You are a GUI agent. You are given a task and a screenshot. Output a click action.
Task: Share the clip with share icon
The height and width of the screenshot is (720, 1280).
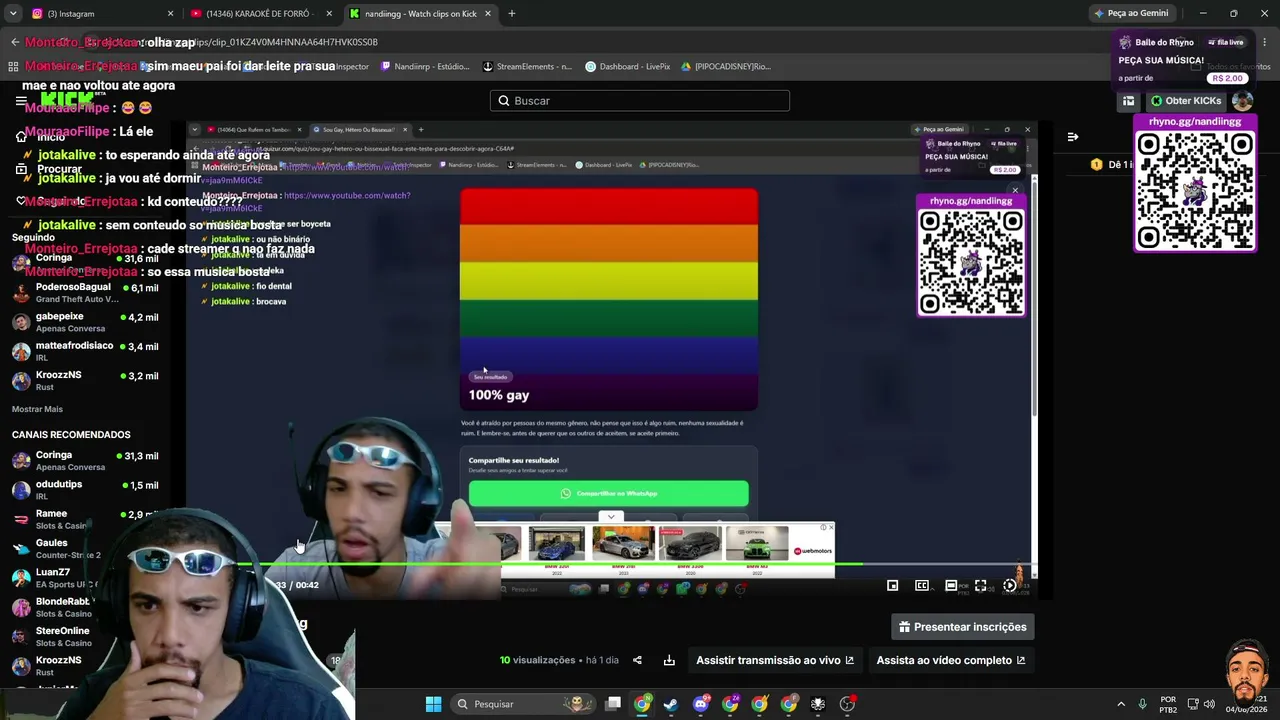(x=637, y=660)
